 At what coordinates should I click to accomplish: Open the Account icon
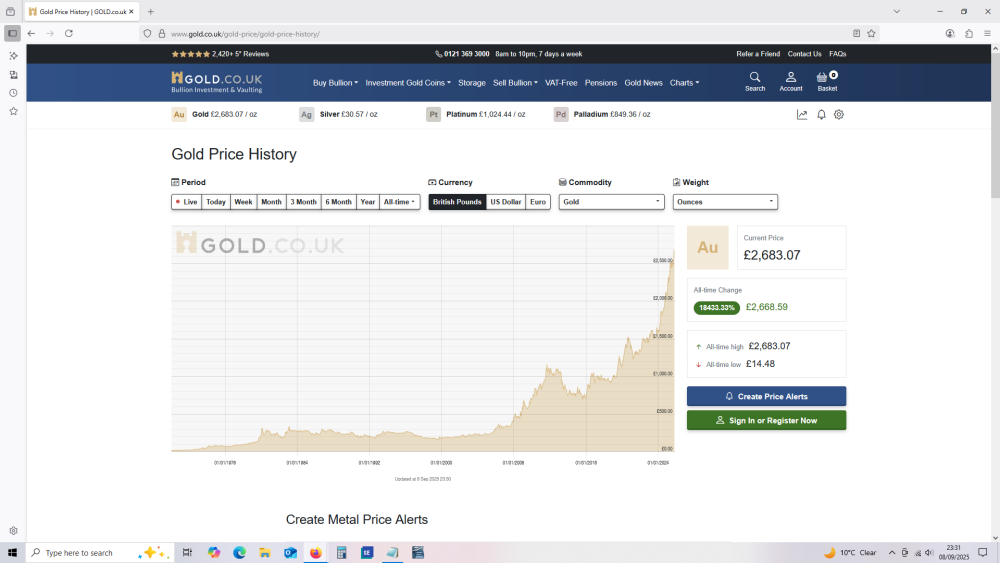point(790,82)
